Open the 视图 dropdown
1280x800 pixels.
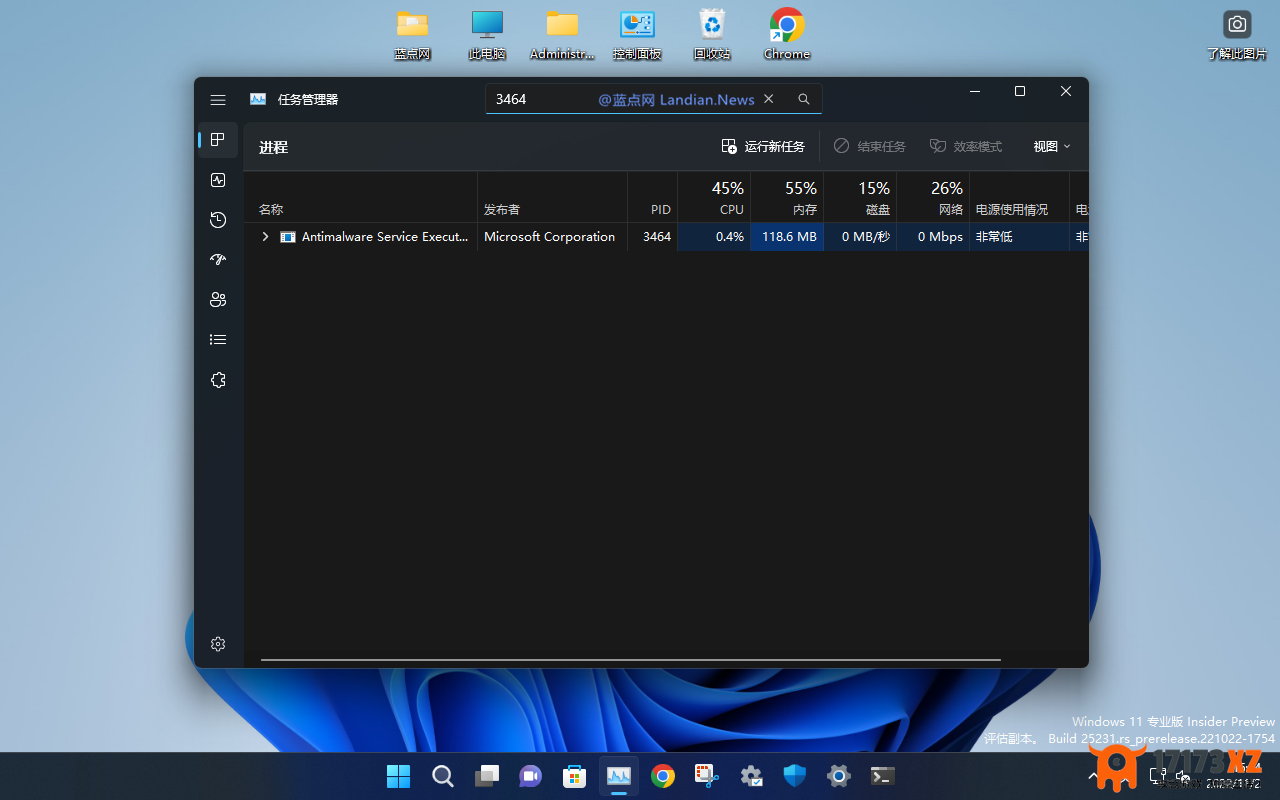1052,147
